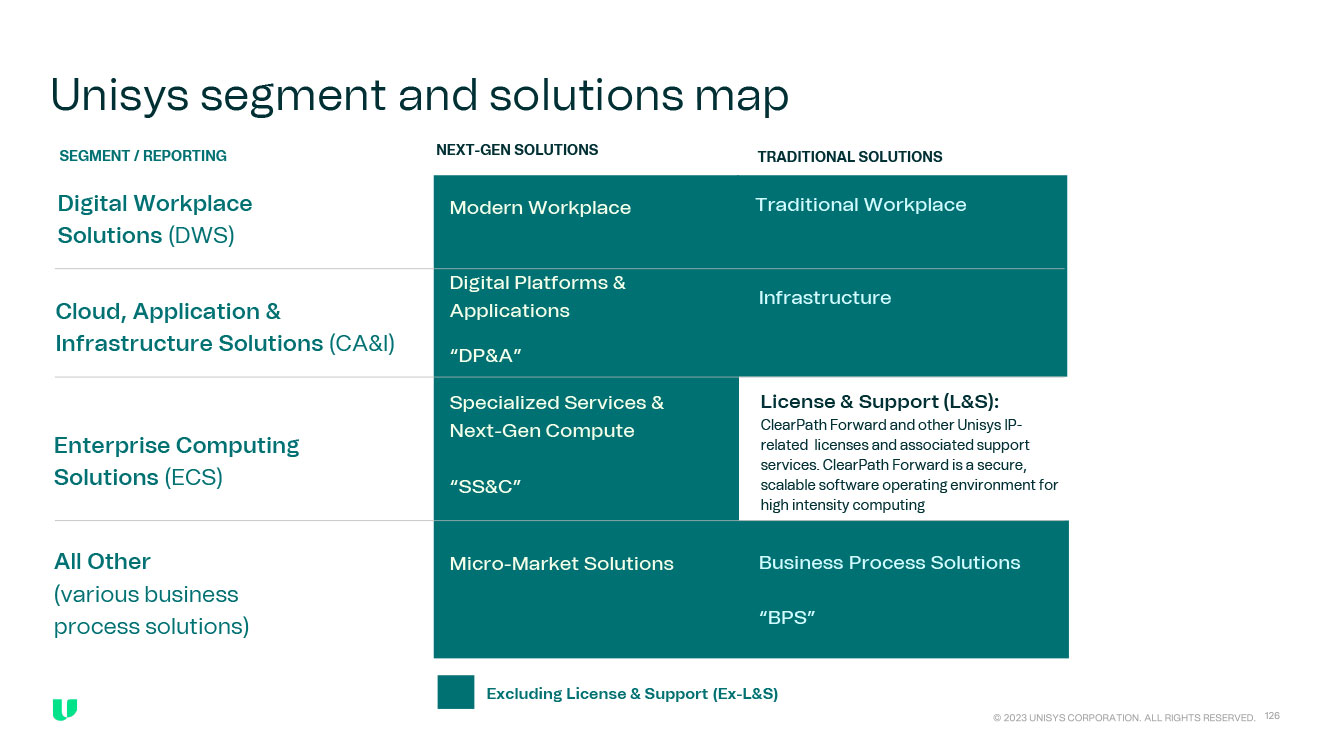Click the License & Support (L&S) heading
The width and height of the screenshot is (1333, 750).
click(879, 402)
